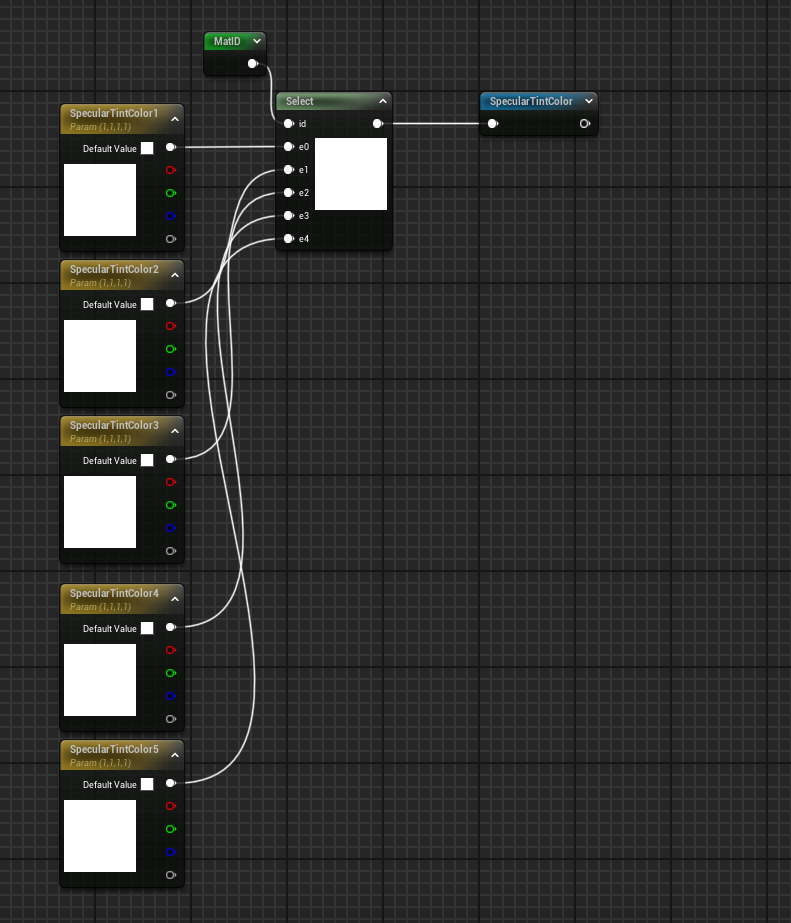Click red channel pin of SpecularTintColor1
This screenshot has width=791, height=923.
coord(170,170)
